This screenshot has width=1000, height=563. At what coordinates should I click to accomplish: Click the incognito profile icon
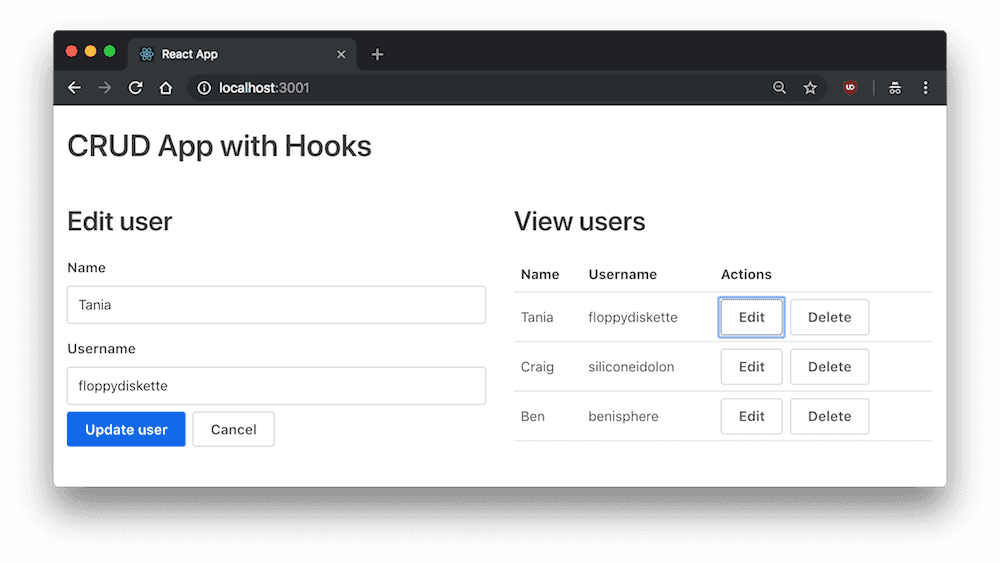(x=895, y=88)
